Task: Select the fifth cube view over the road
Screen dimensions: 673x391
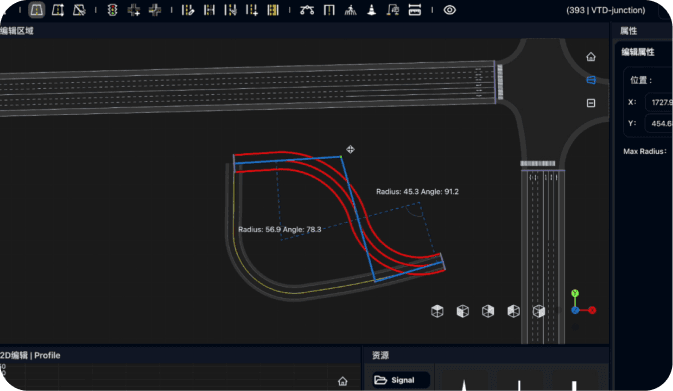Action: click(539, 311)
